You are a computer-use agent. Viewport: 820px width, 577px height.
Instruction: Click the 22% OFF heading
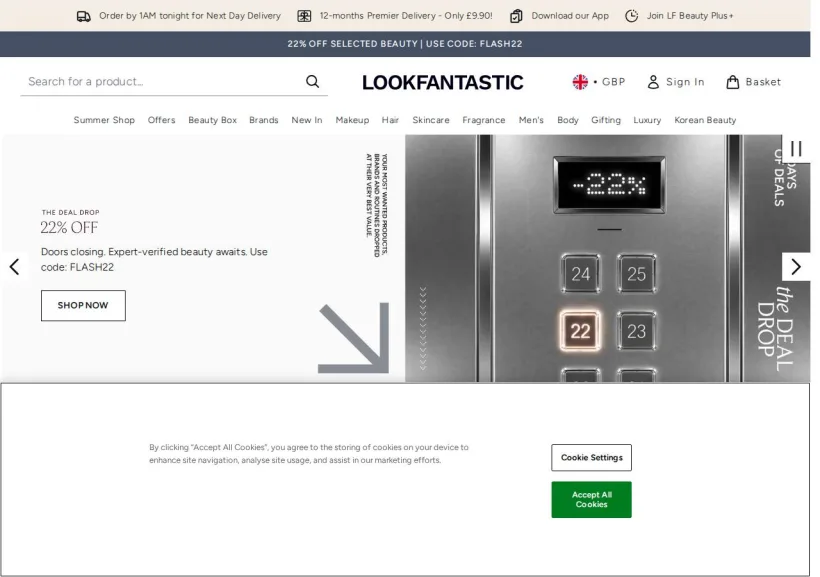click(x=69, y=228)
